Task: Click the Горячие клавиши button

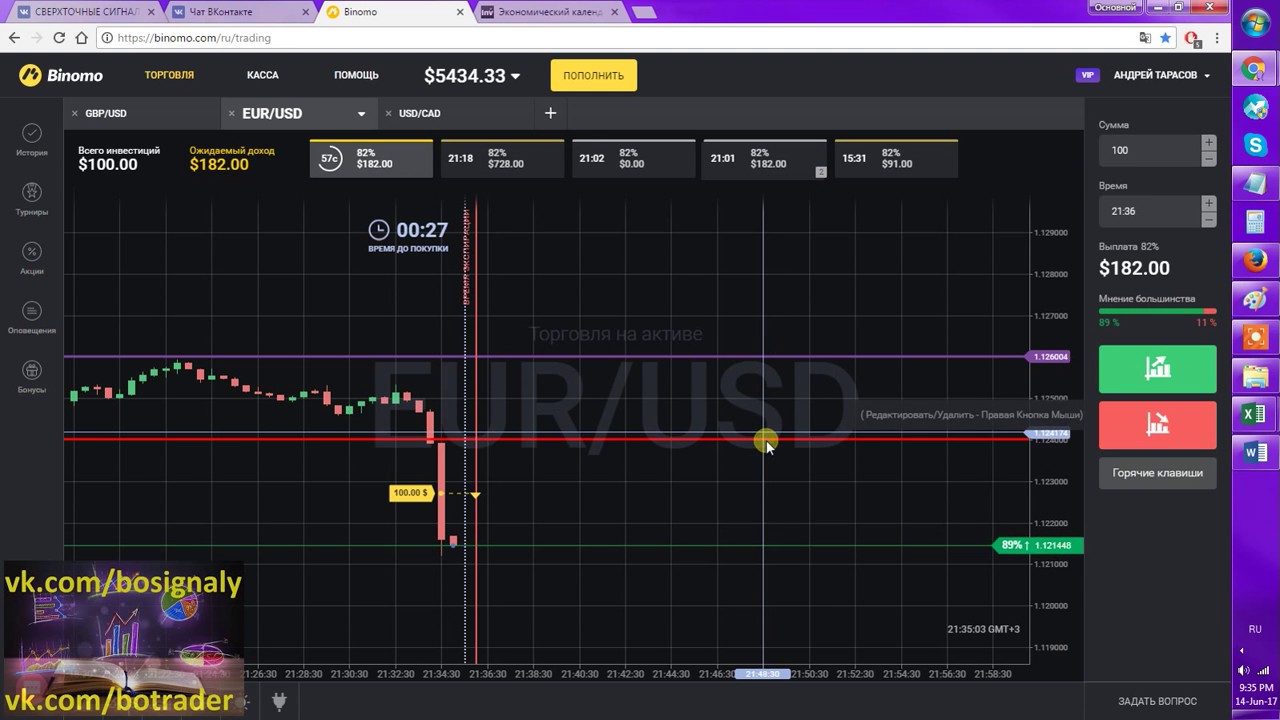Action: click(1157, 473)
